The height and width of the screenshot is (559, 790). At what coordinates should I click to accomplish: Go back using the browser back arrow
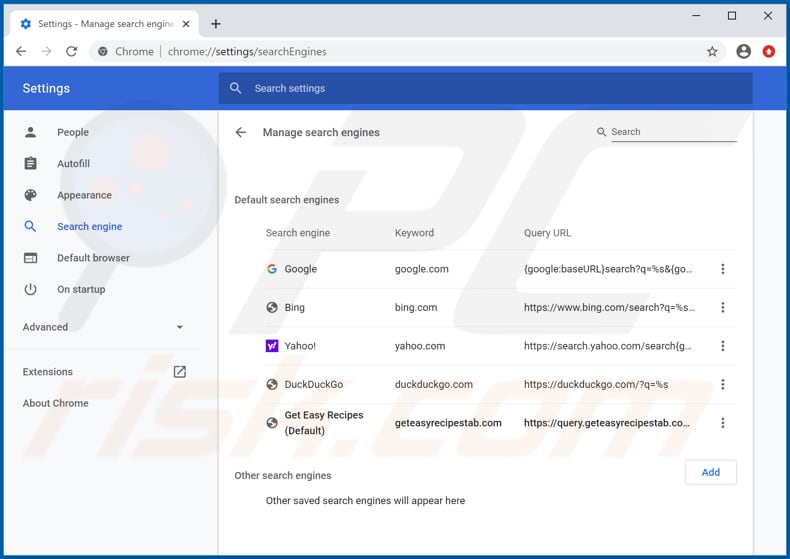tap(21, 51)
